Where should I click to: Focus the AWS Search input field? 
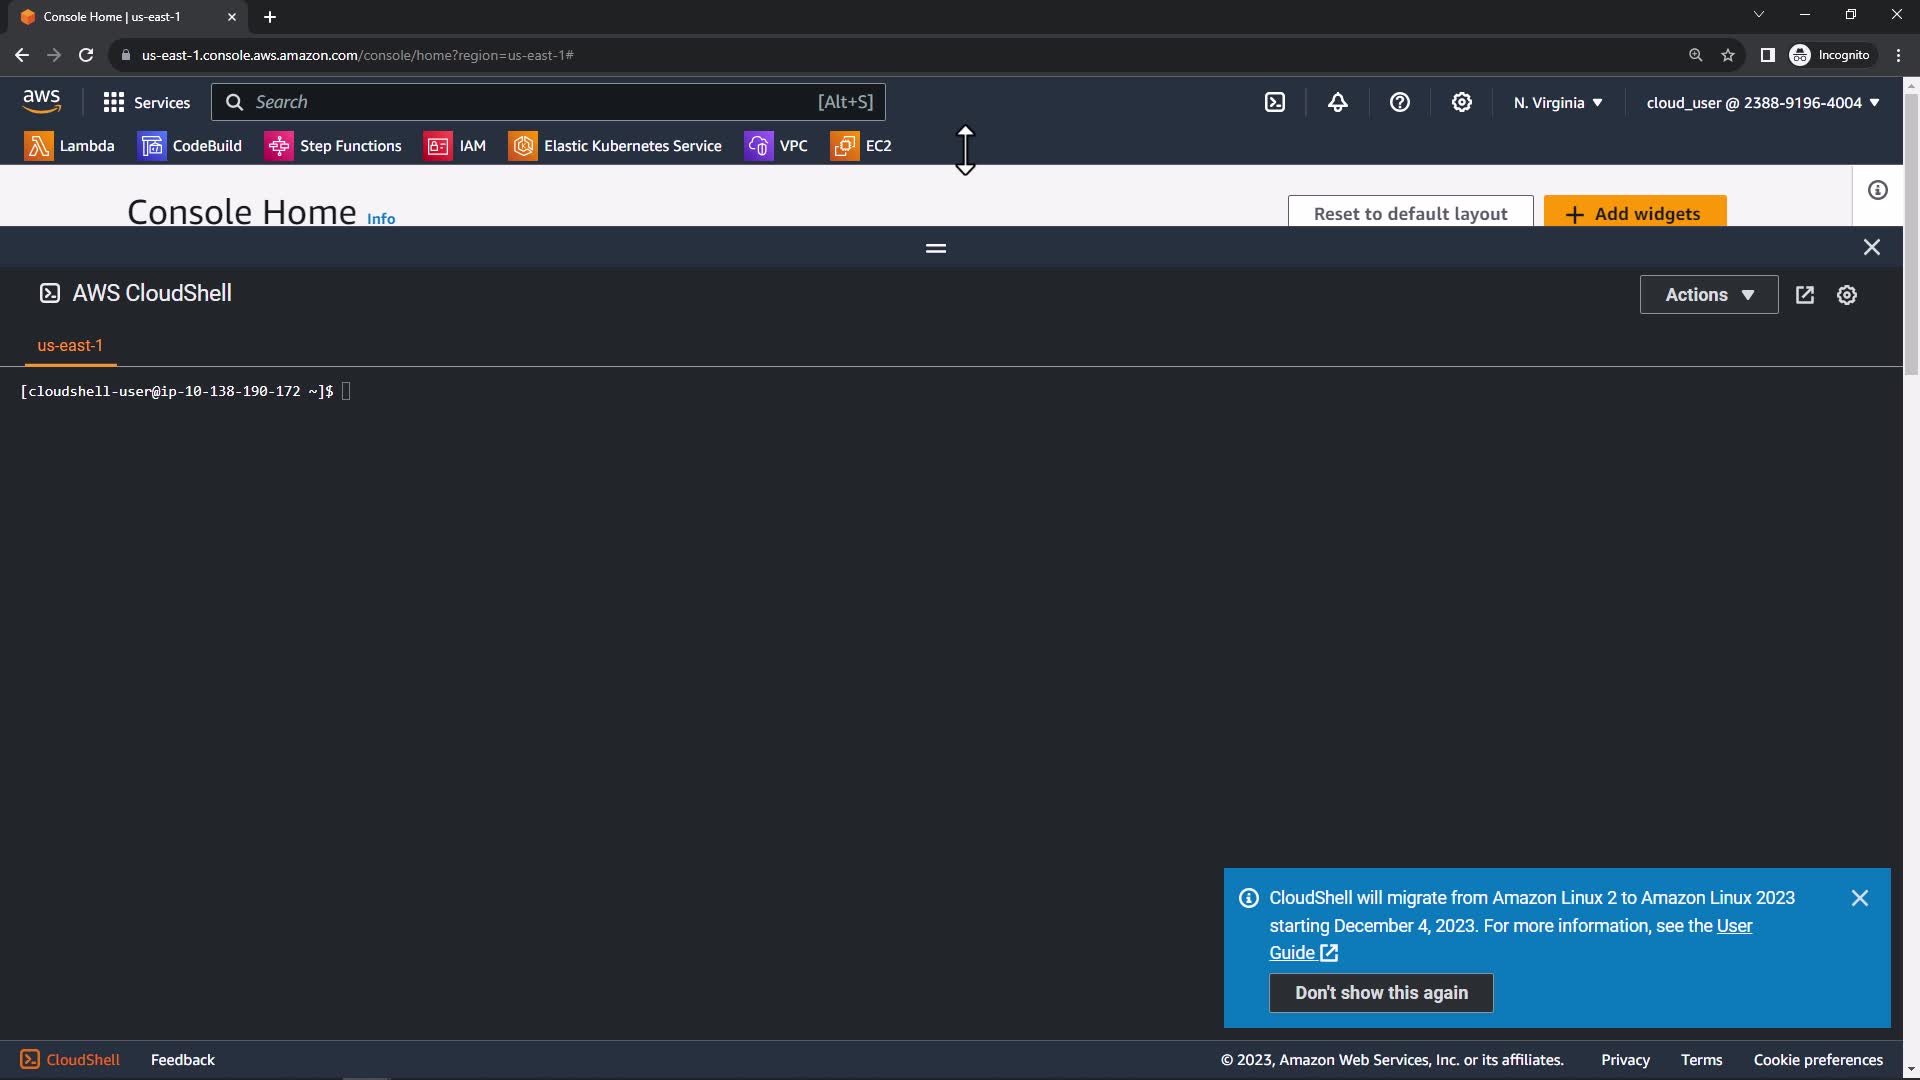[530, 102]
